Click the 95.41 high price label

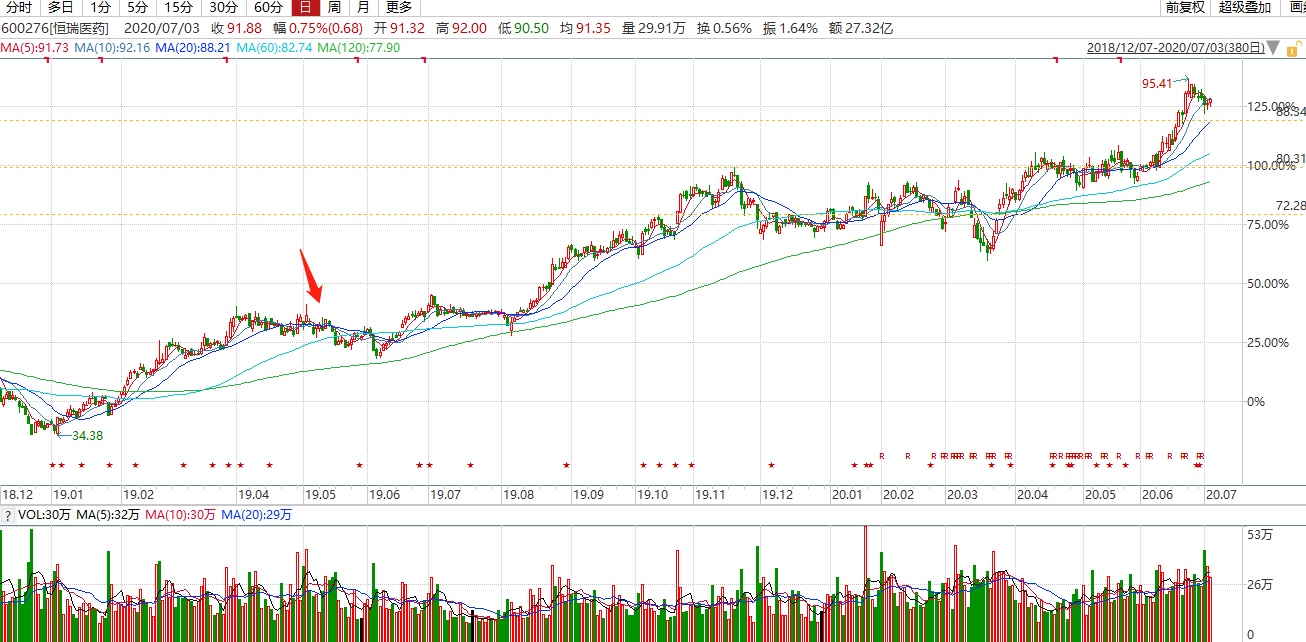[1156, 84]
